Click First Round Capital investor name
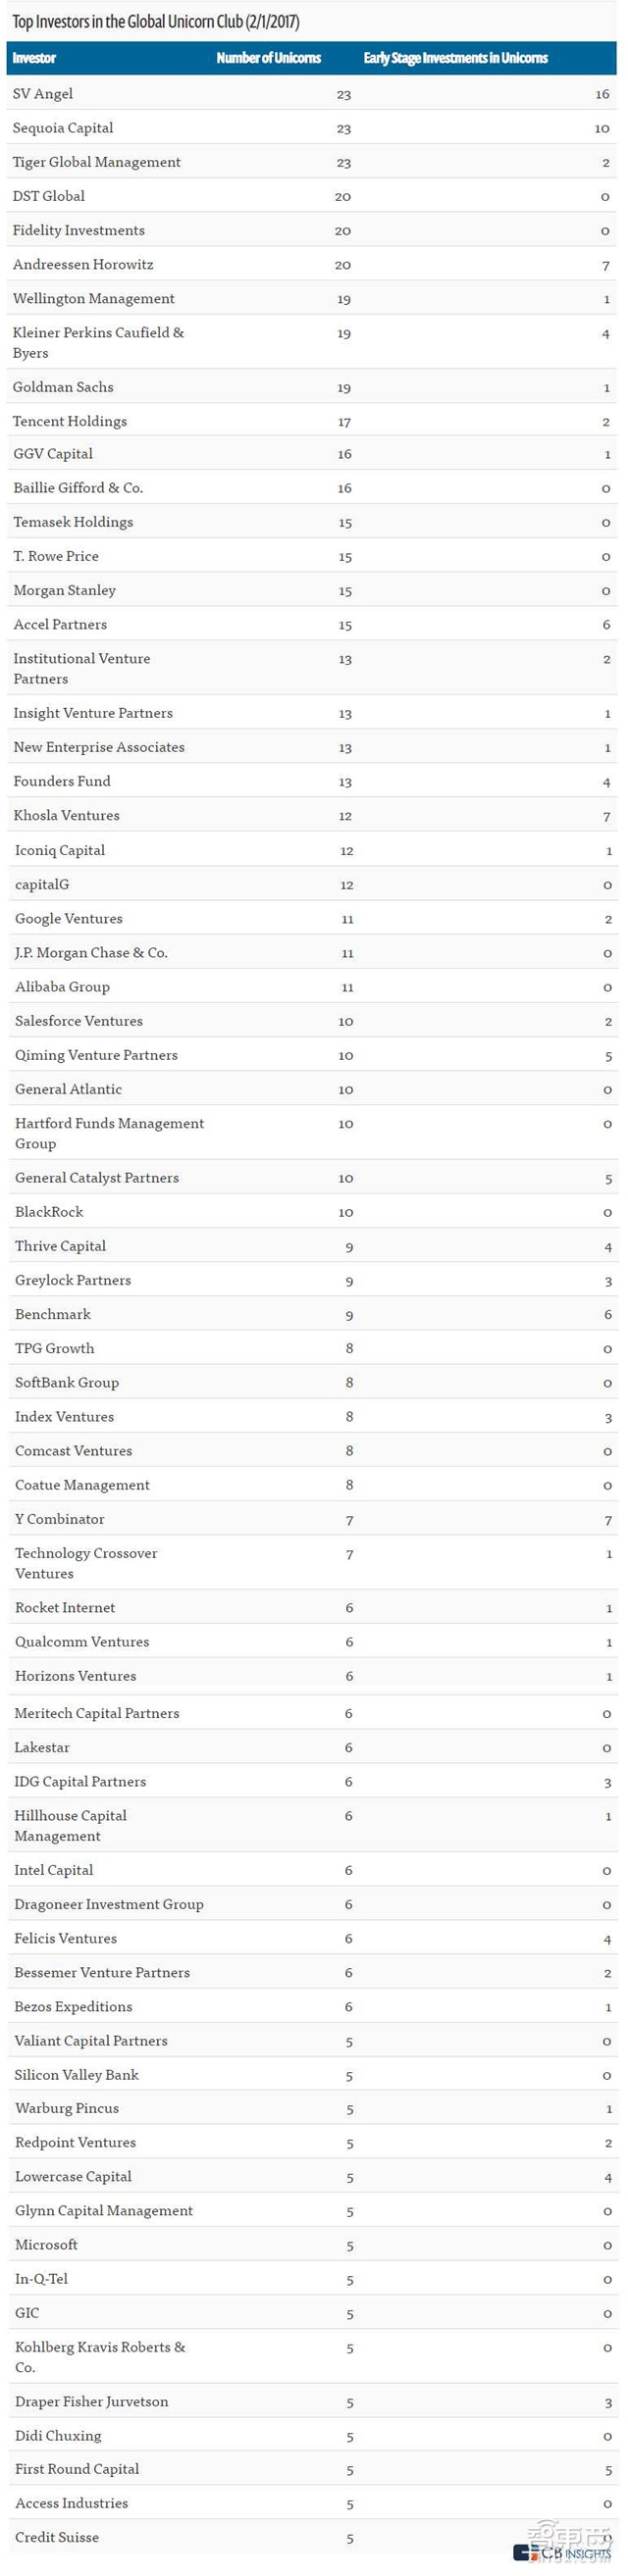The height and width of the screenshot is (2576, 628). point(77,2469)
